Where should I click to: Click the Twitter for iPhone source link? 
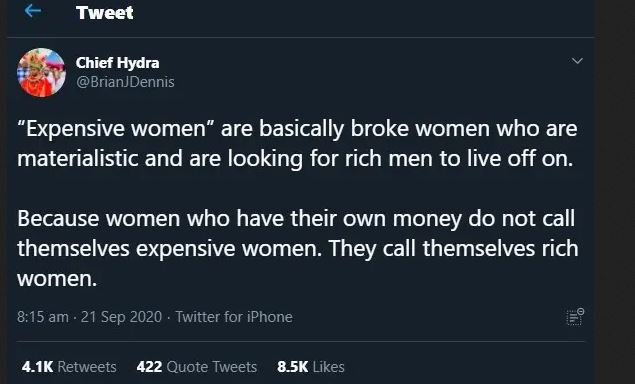[234, 317]
